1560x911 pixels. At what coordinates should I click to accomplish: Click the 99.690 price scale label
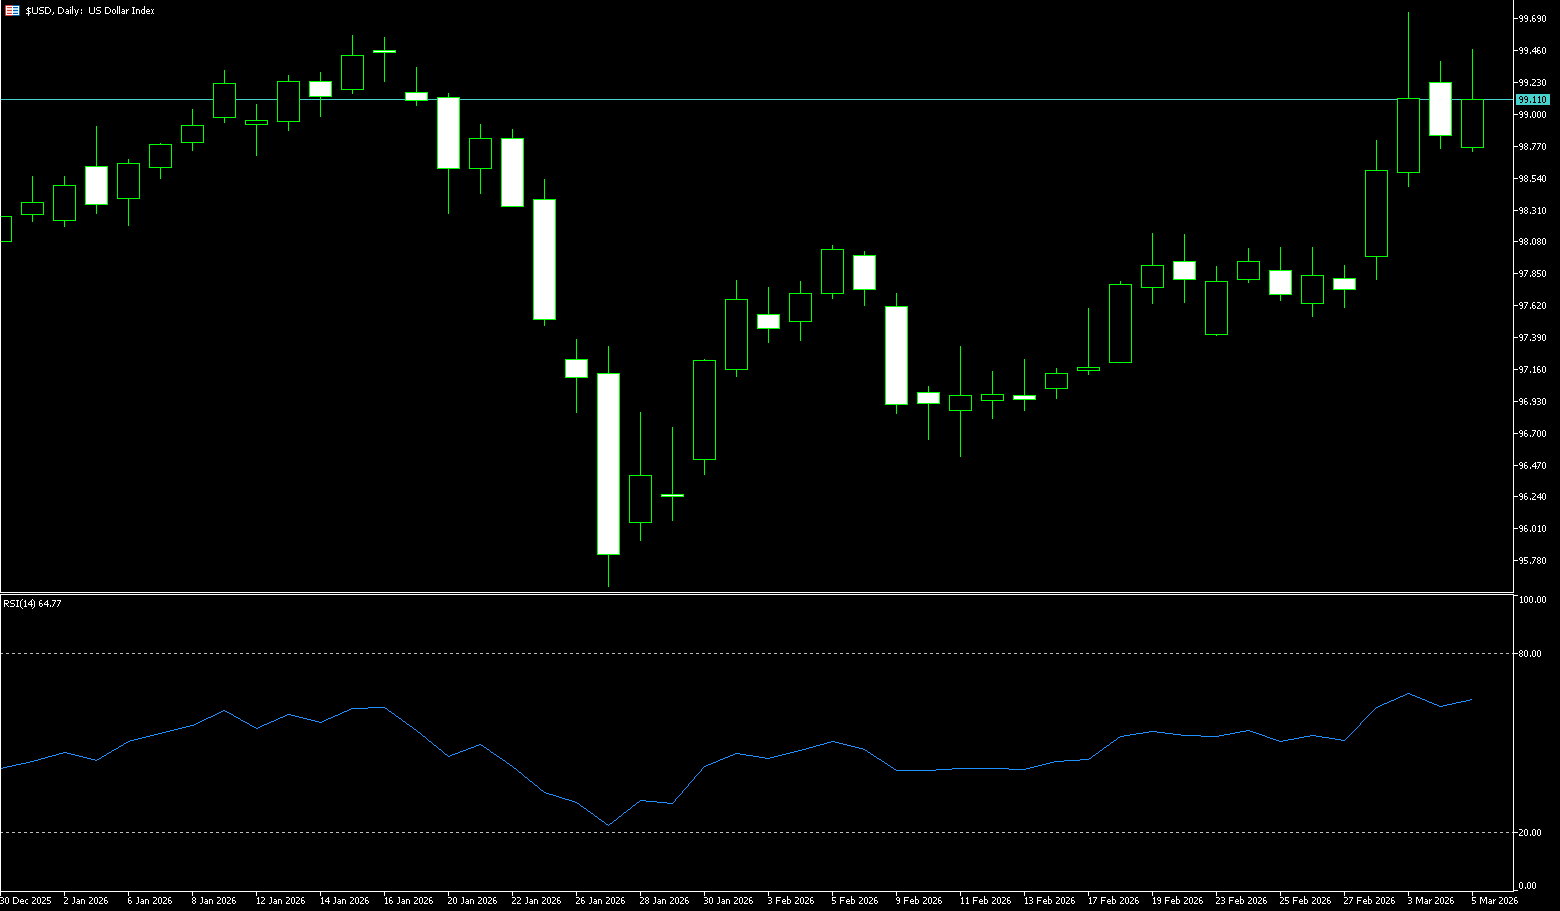pyautogui.click(x=1532, y=19)
